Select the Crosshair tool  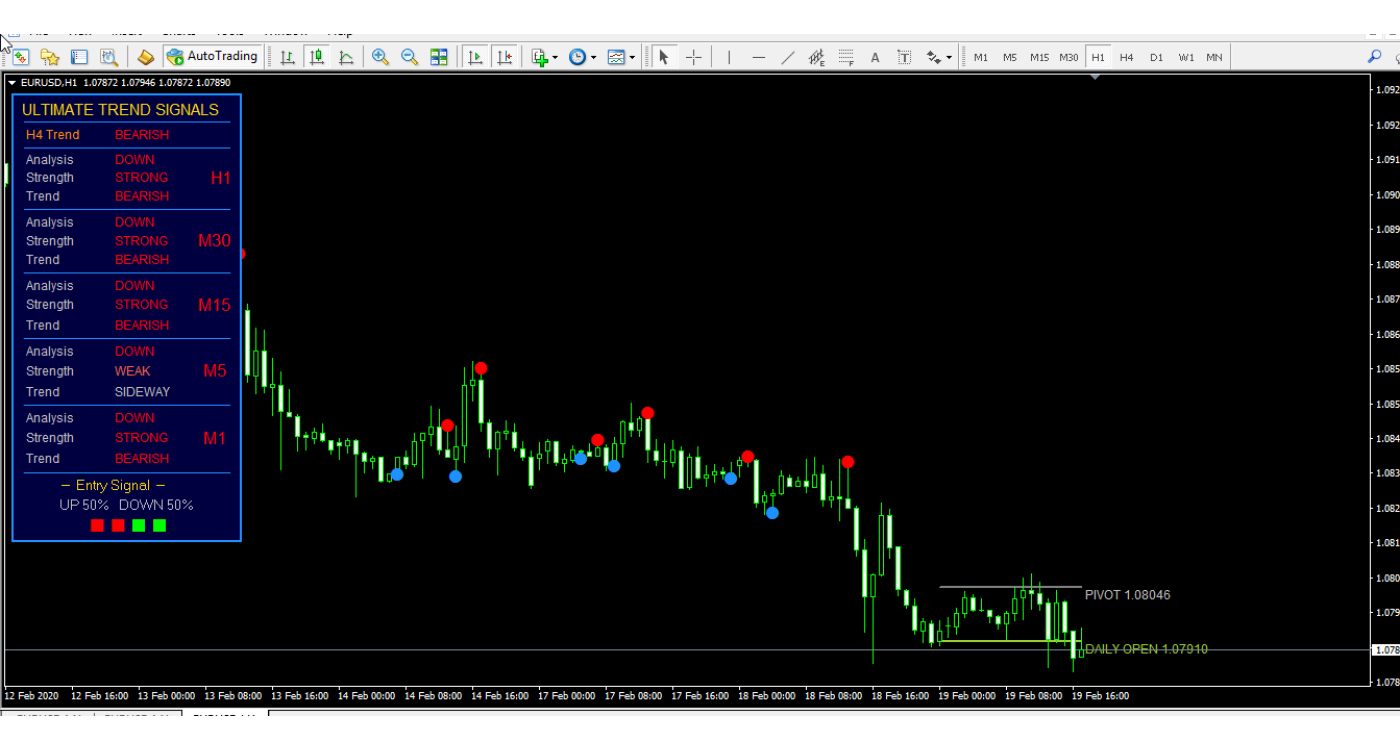tap(693, 57)
